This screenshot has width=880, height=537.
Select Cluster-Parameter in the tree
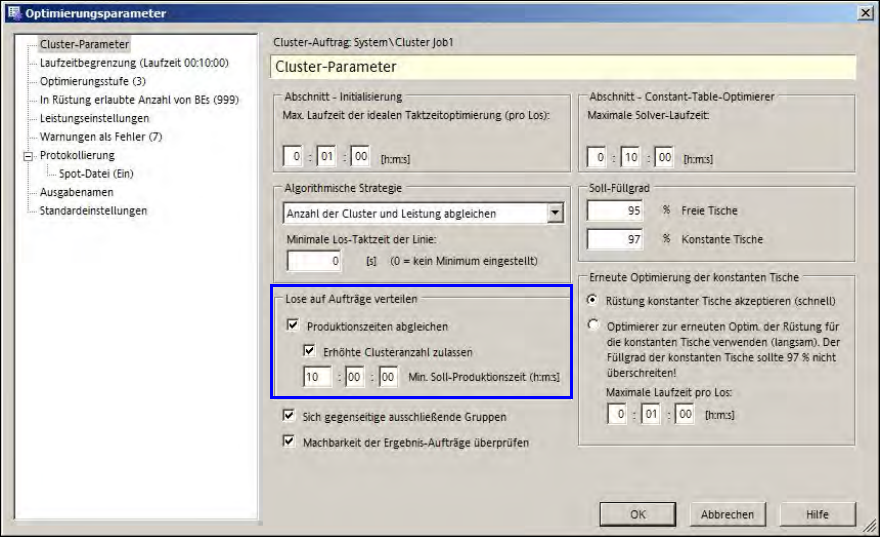[x=84, y=44]
